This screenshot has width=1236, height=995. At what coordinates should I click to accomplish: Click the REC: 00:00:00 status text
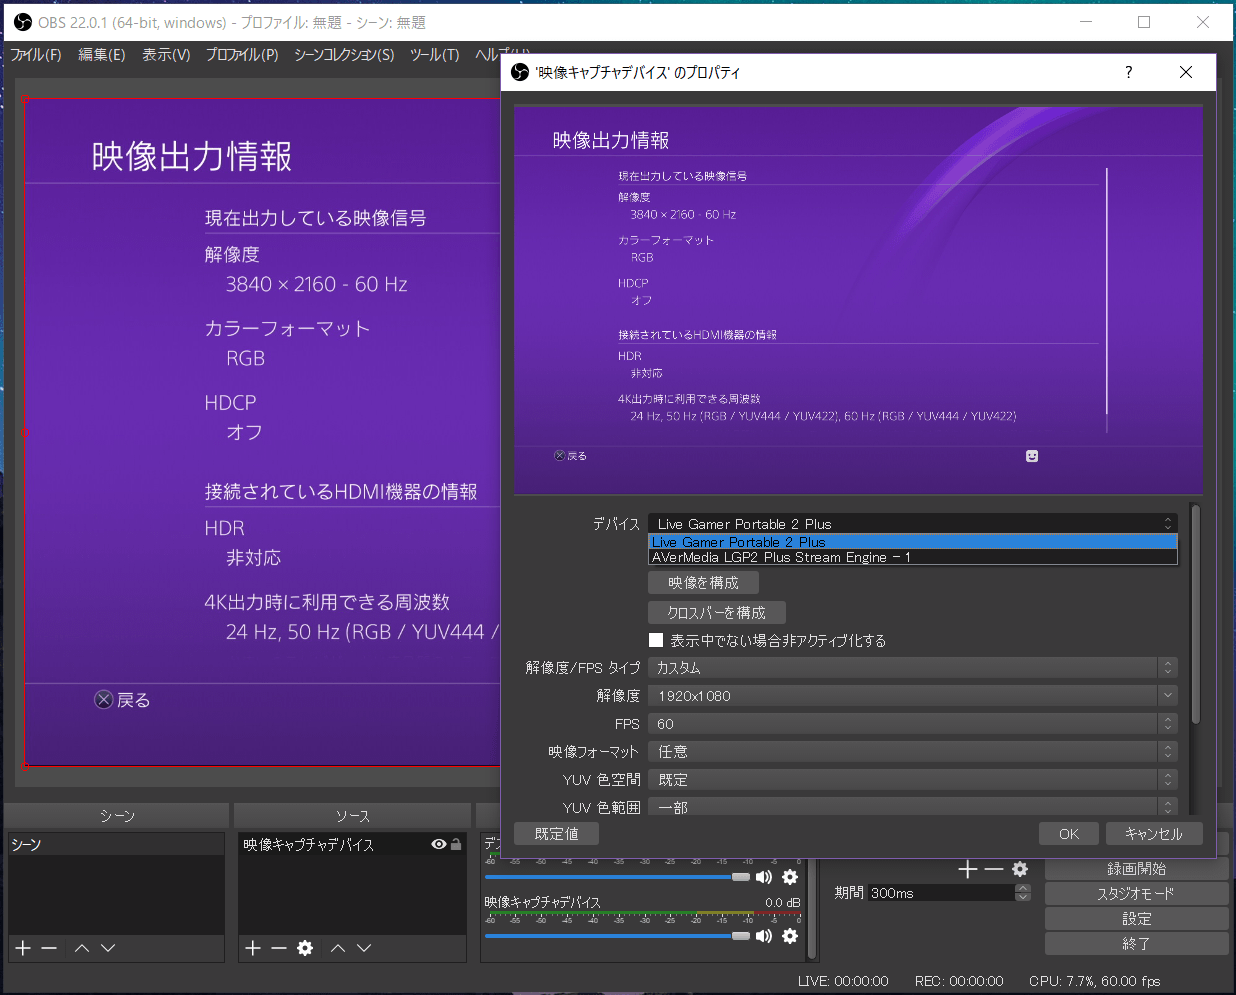(959, 981)
